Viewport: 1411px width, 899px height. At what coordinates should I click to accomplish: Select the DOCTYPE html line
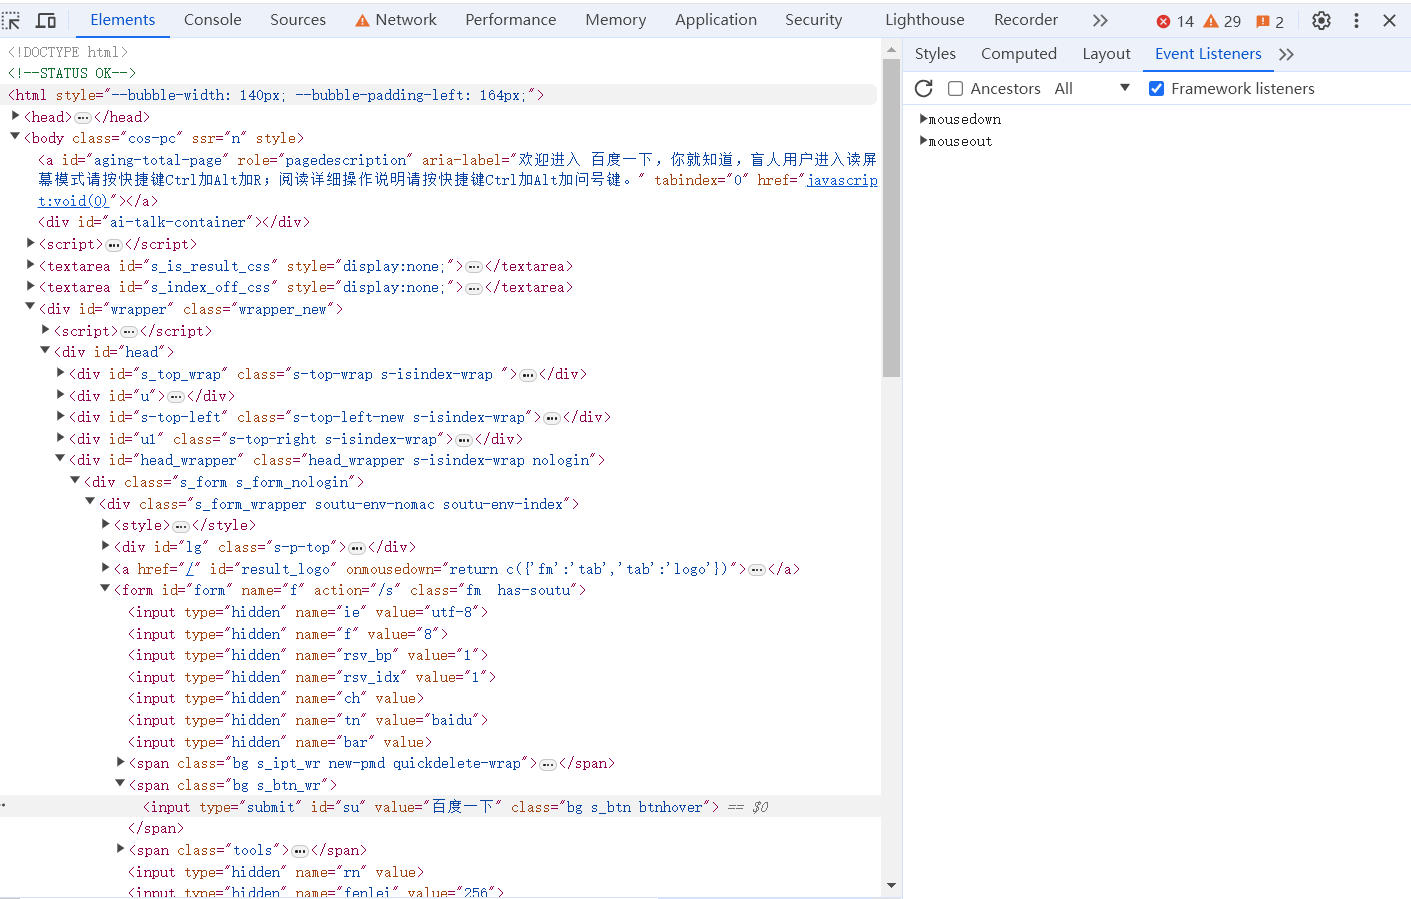pyautogui.click(x=68, y=52)
